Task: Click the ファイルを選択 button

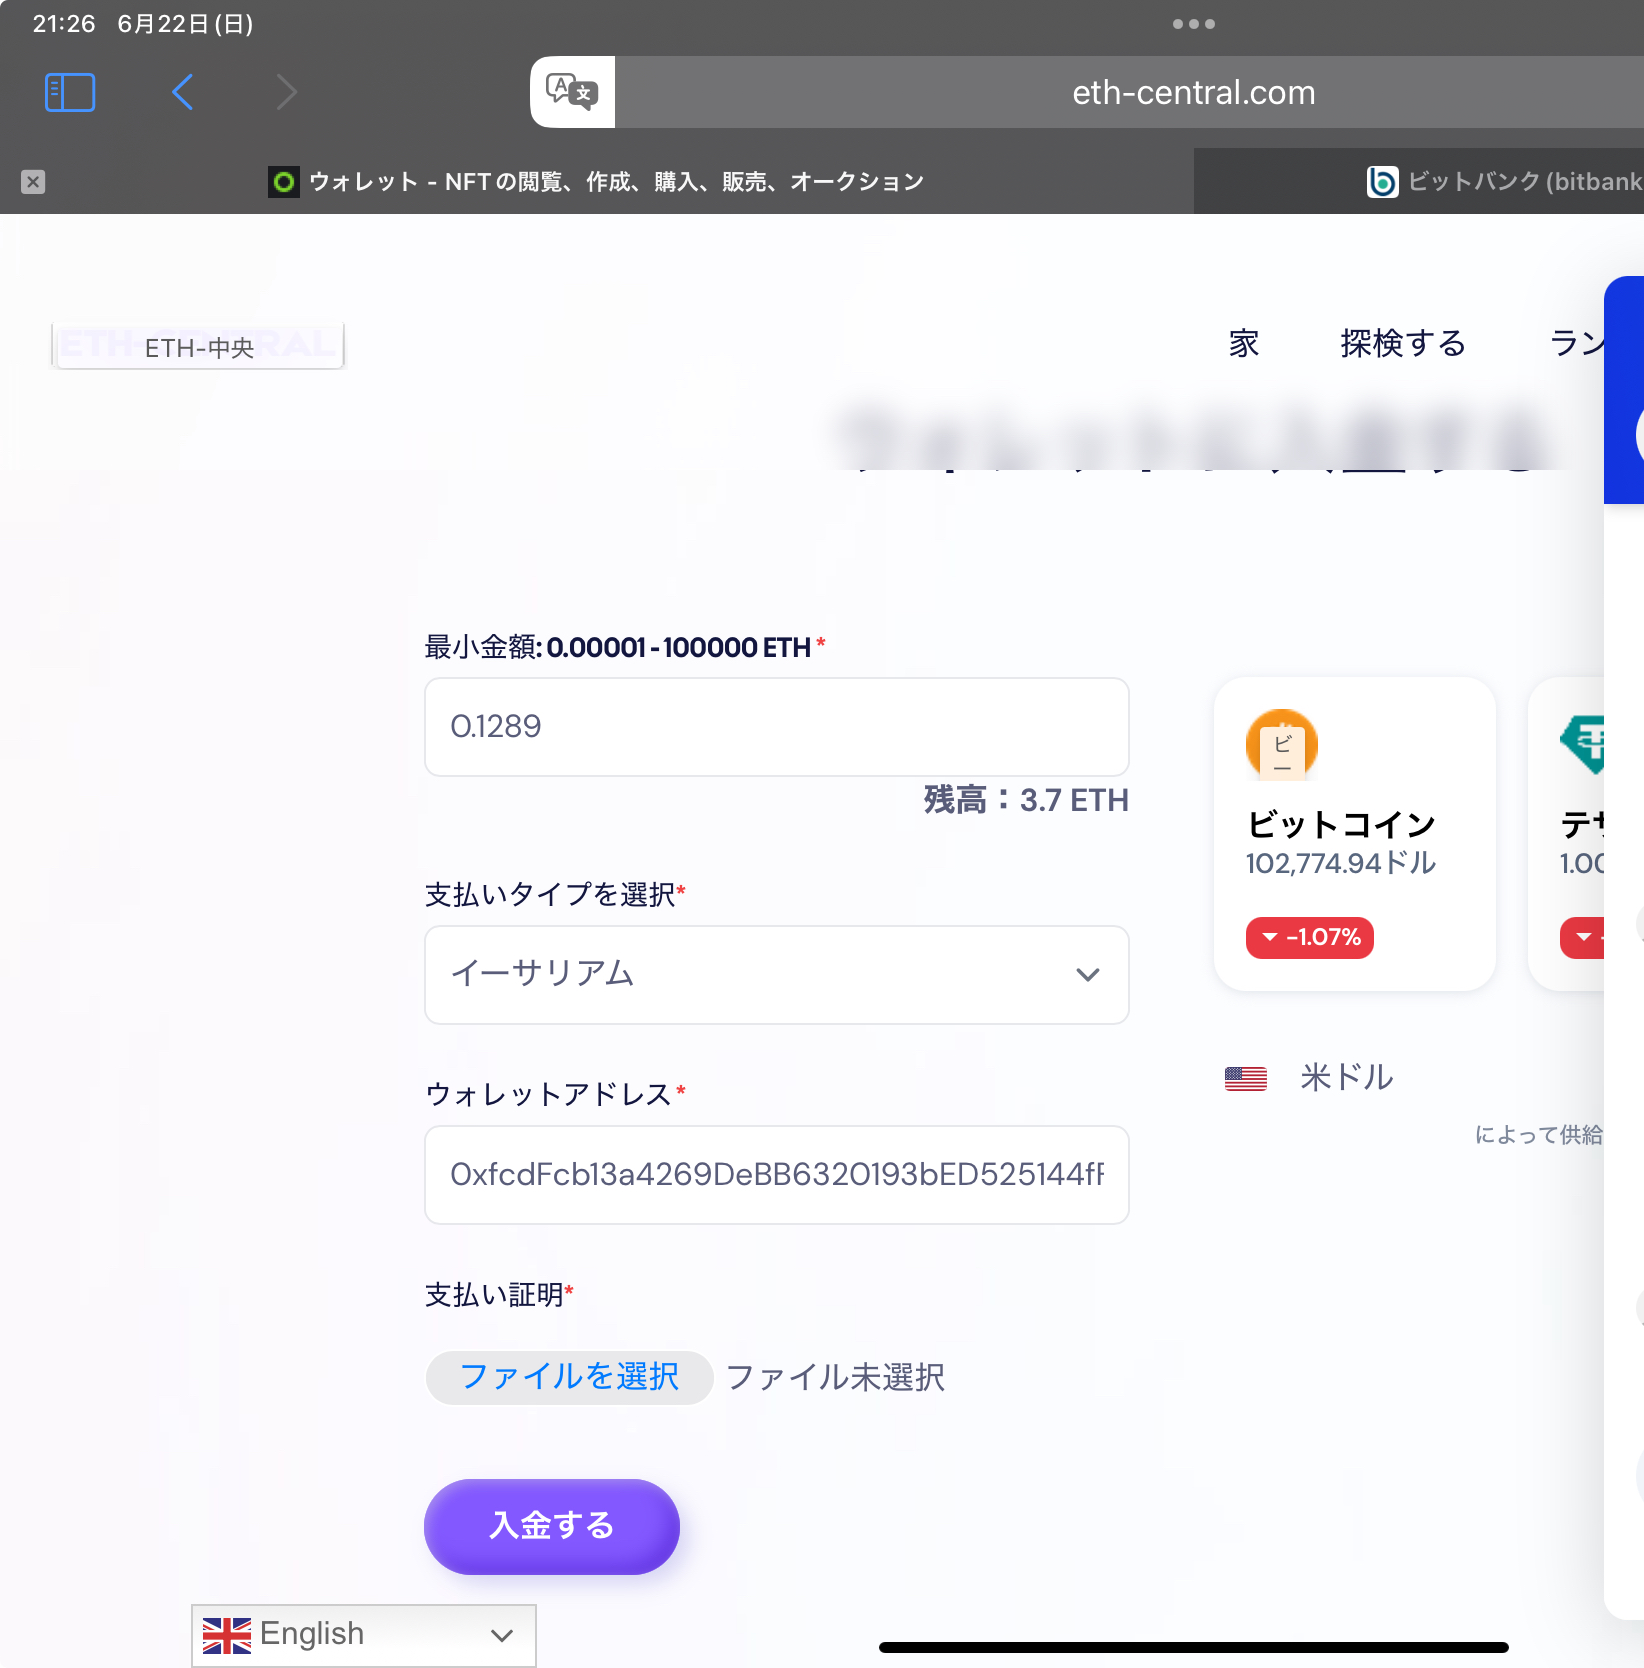Action: point(569,1377)
